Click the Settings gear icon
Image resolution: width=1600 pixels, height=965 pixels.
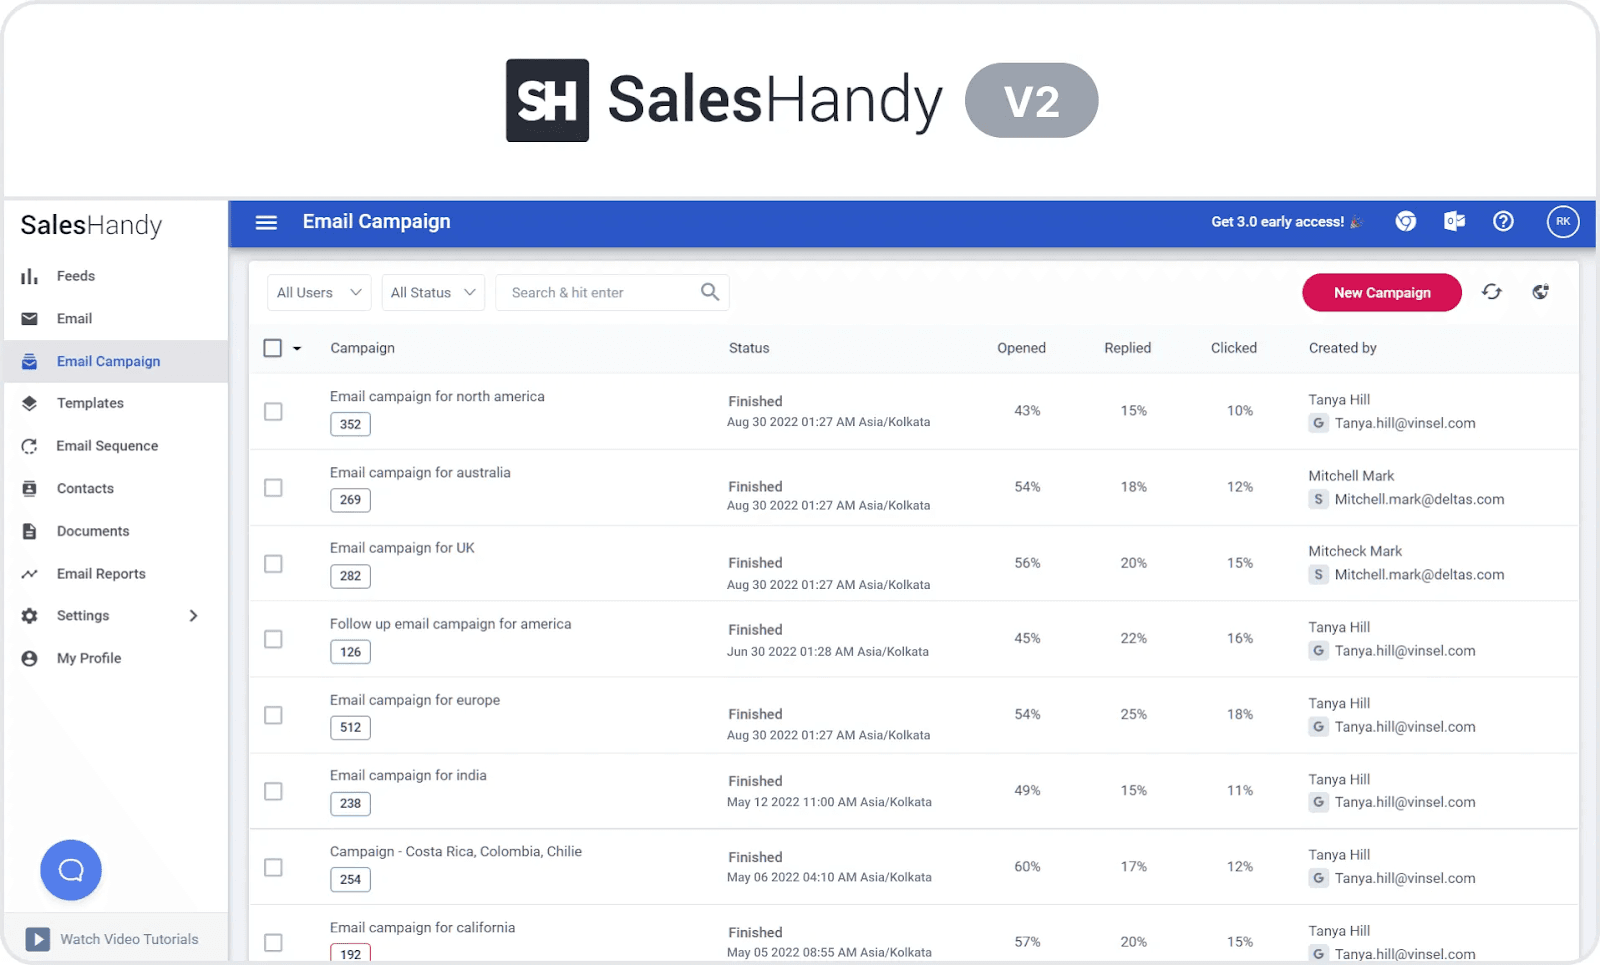pos(30,616)
